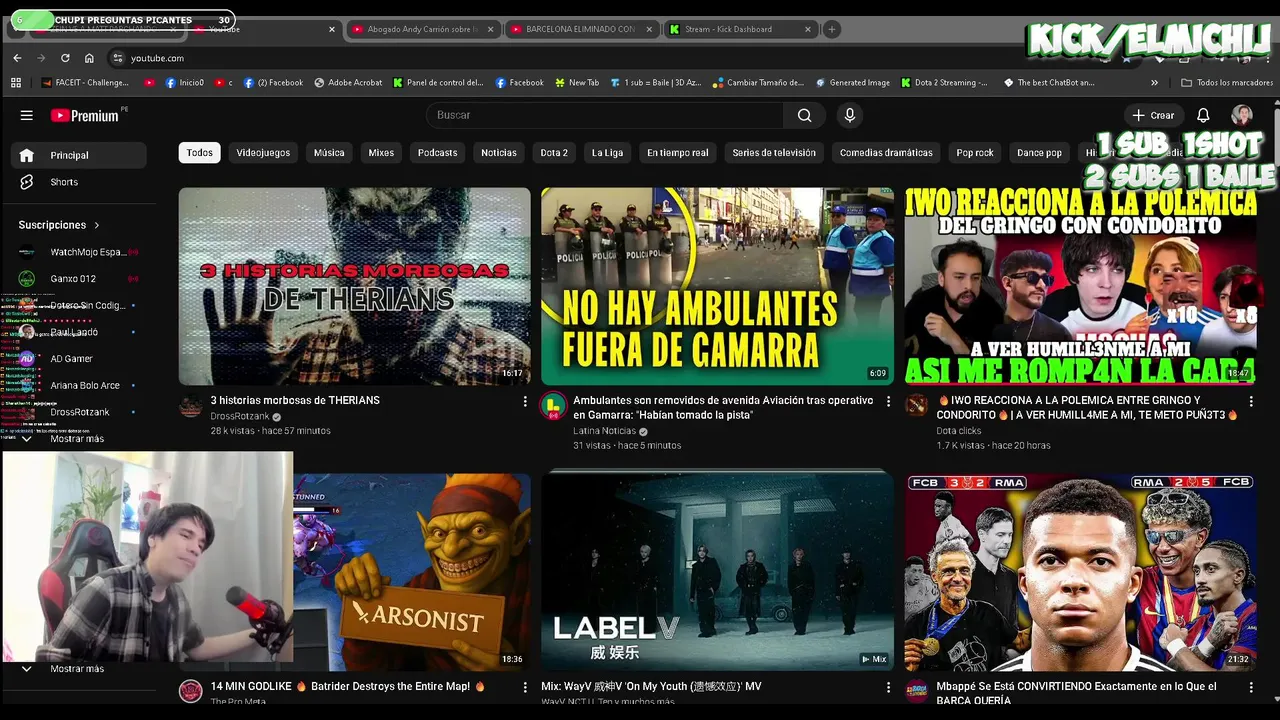Filter by Comedias dramáticas chip

[886, 153]
